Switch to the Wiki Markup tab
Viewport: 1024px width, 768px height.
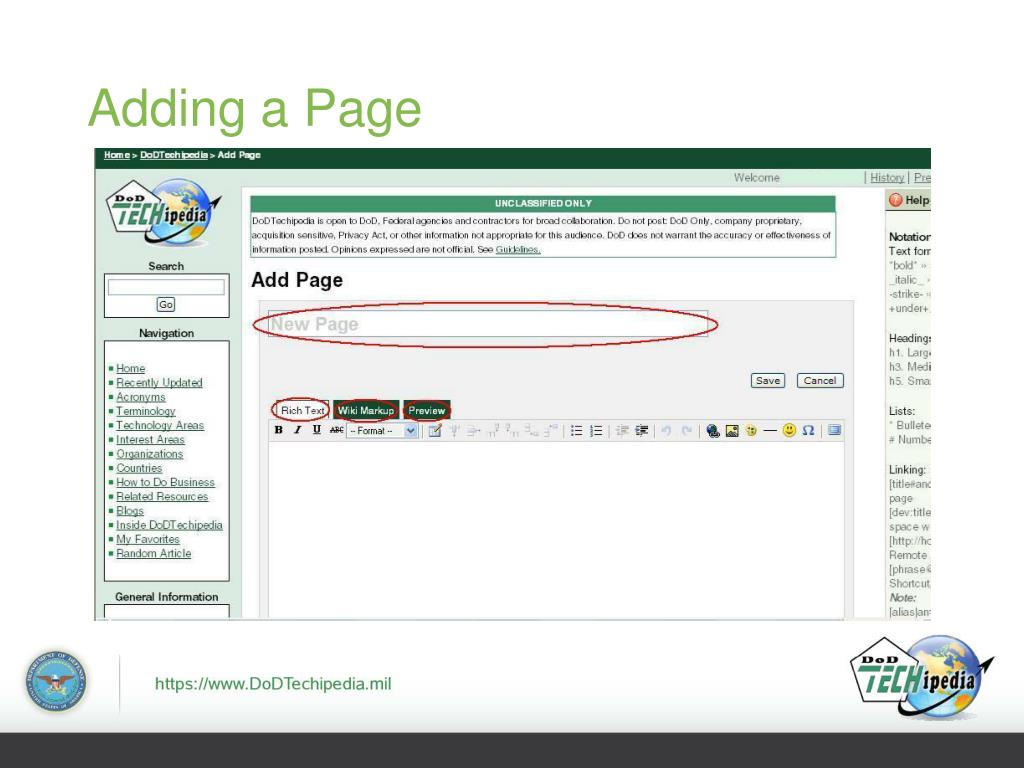[x=366, y=410]
